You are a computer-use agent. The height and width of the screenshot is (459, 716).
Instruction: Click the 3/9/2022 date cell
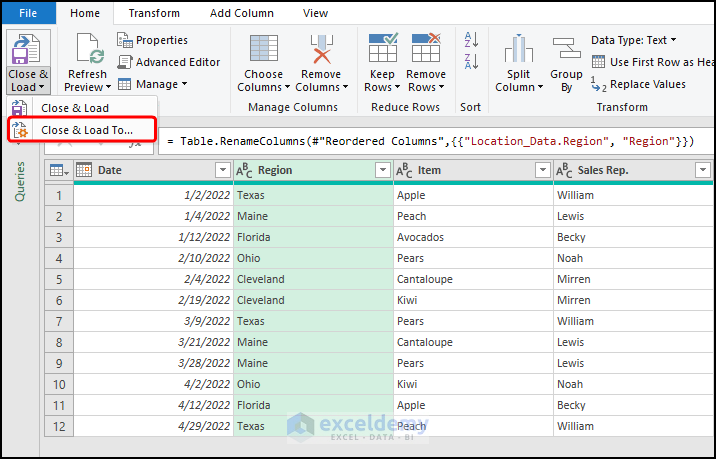click(153, 321)
